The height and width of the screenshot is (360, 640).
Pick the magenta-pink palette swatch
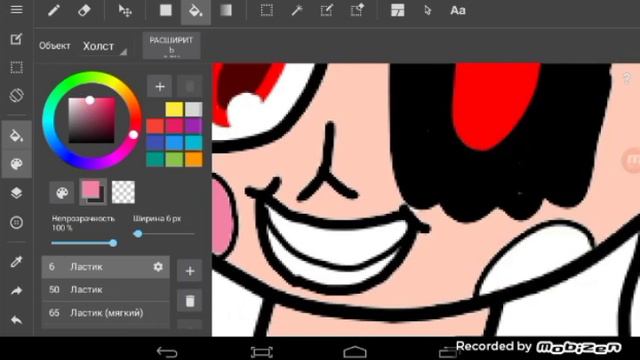tap(174, 126)
